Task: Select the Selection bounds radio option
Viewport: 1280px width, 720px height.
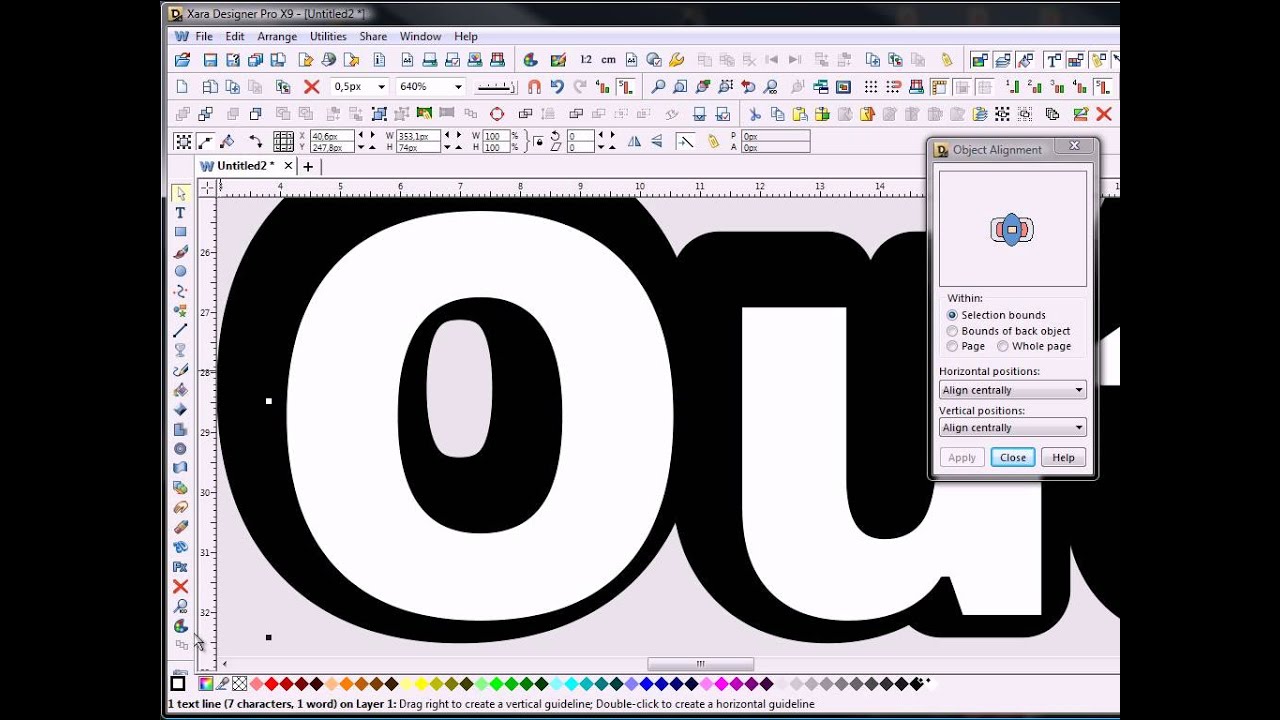Action: (952, 315)
